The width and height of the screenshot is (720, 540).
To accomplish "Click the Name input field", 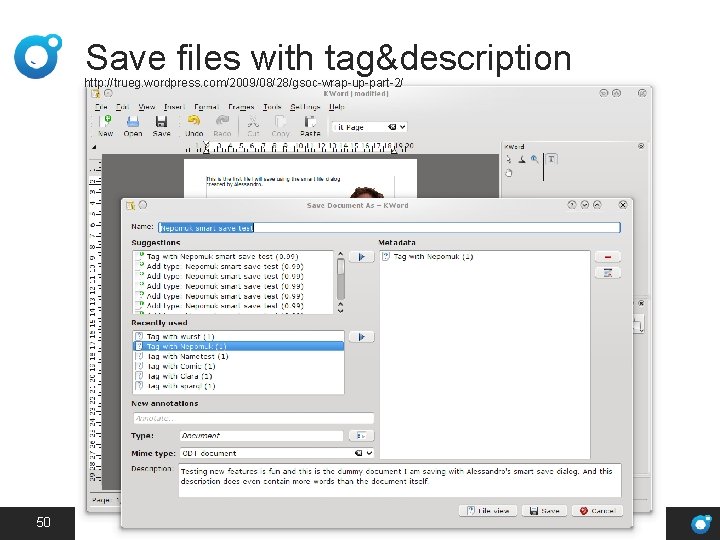I will pyautogui.click(x=389, y=228).
